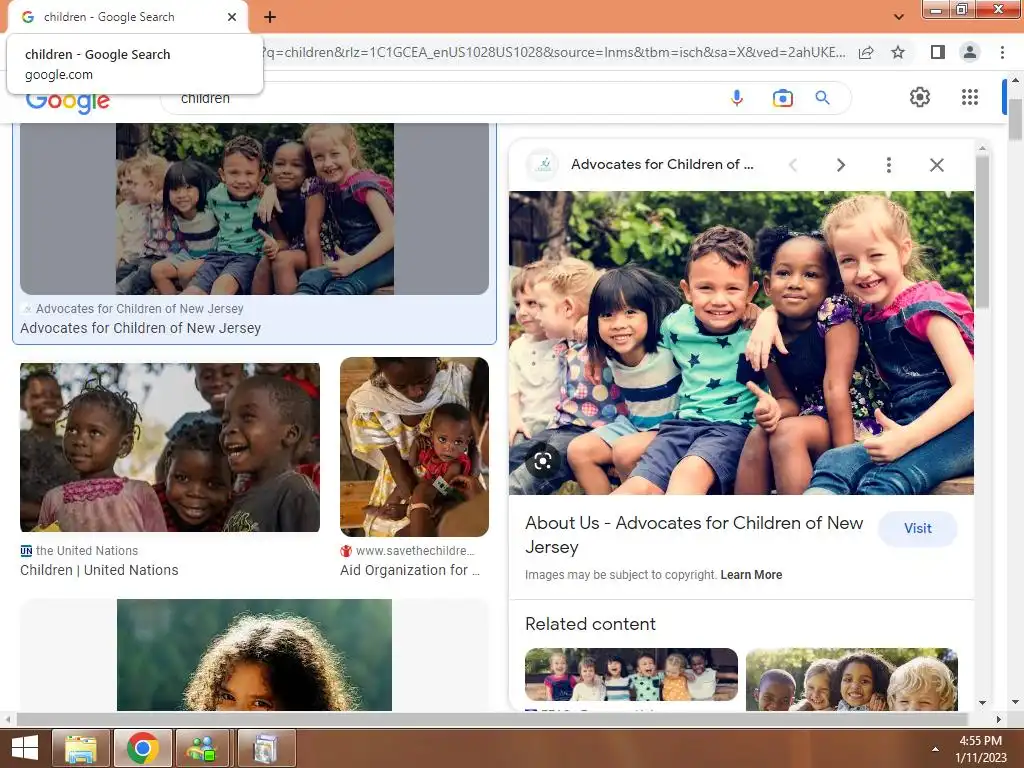Open Advocates for Children of New Jersey caption
This screenshot has width=1024, height=768.
tap(140, 328)
